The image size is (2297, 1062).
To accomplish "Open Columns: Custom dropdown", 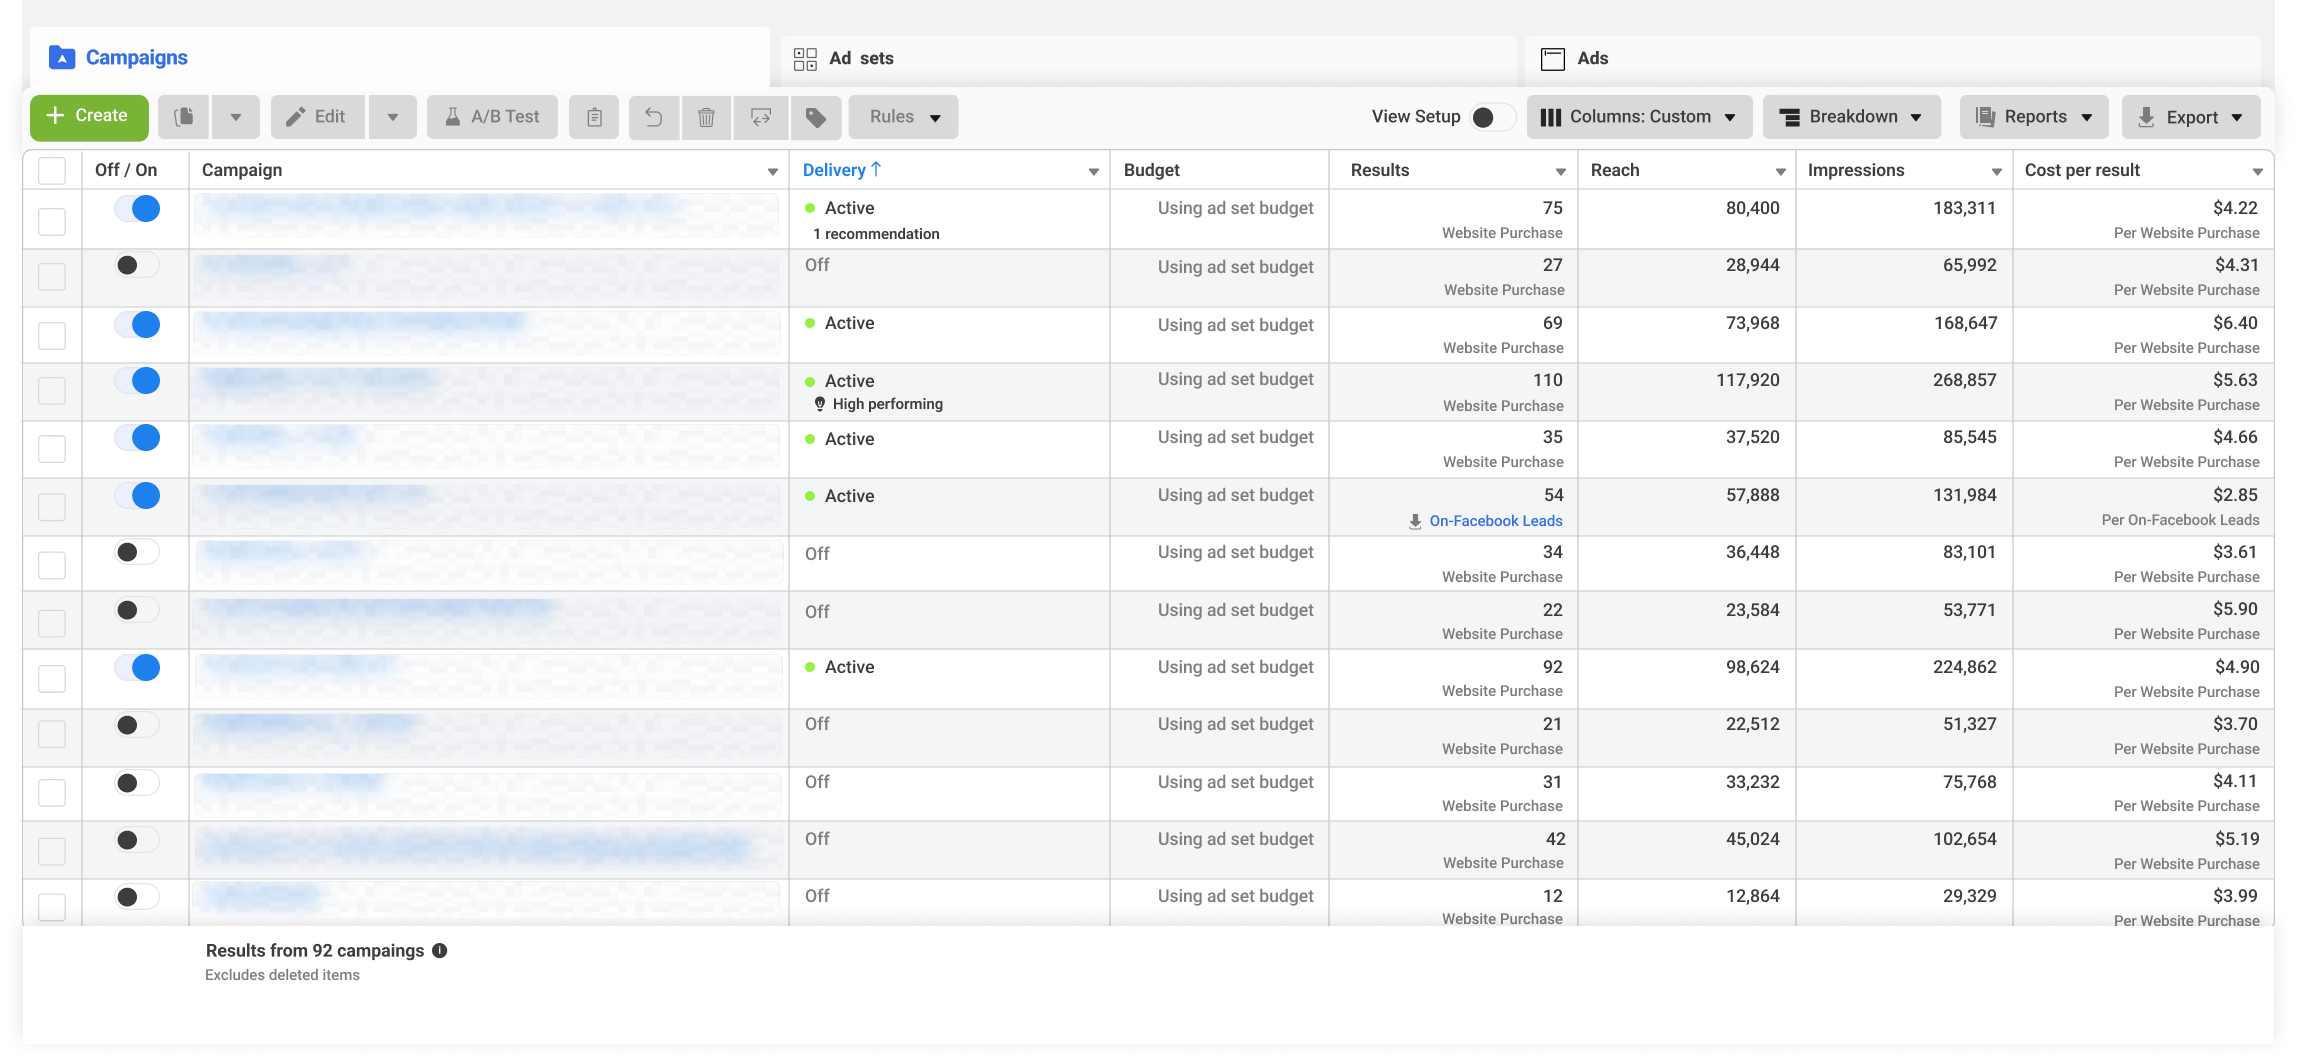I will (1639, 117).
